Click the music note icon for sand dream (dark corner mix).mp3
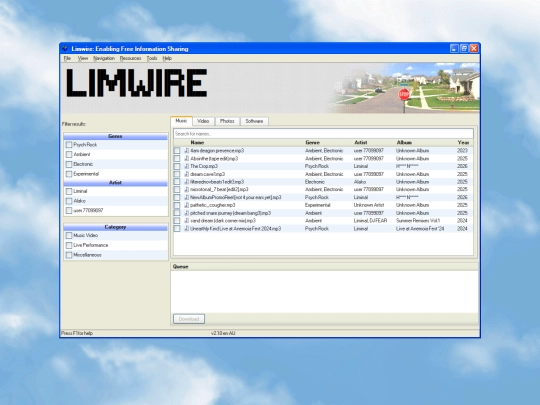The height and width of the screenshot is (405, 540). (x=186, y=220)
